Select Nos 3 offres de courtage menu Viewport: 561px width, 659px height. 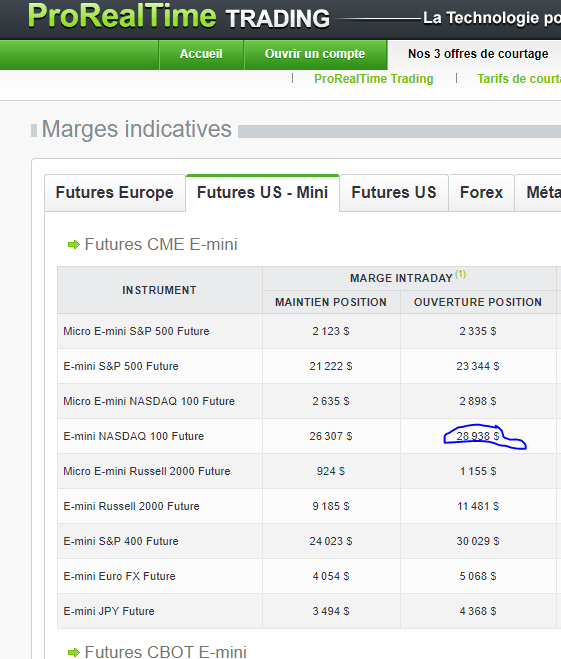478,54
